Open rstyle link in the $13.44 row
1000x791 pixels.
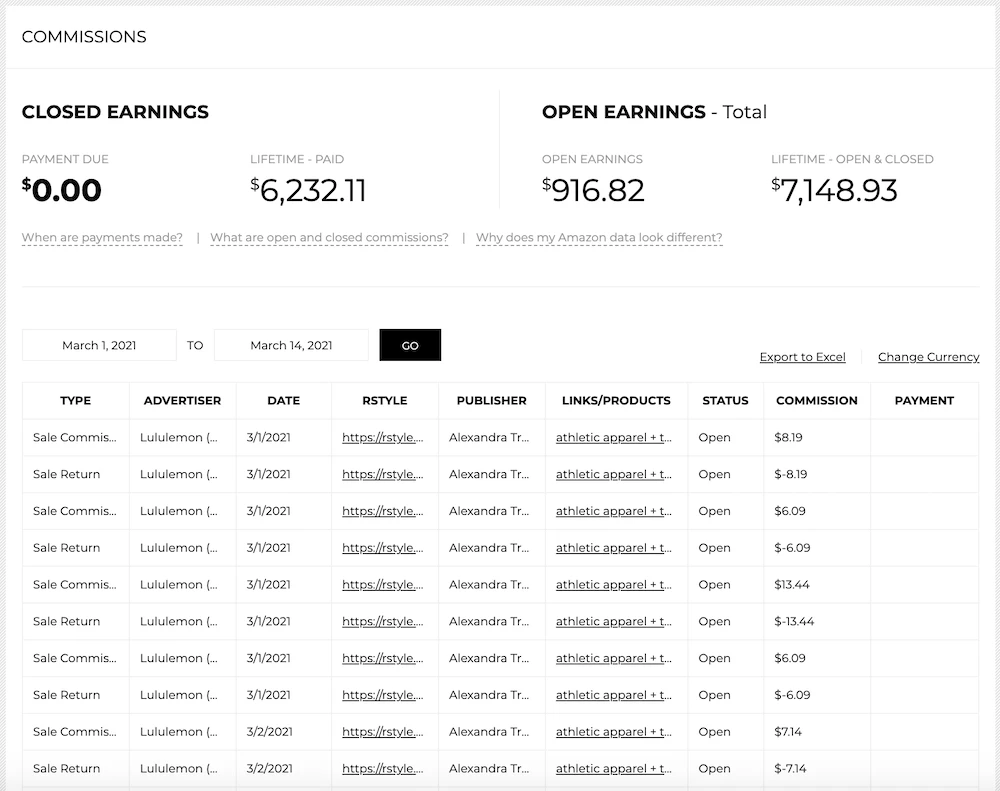pos(383,585)
